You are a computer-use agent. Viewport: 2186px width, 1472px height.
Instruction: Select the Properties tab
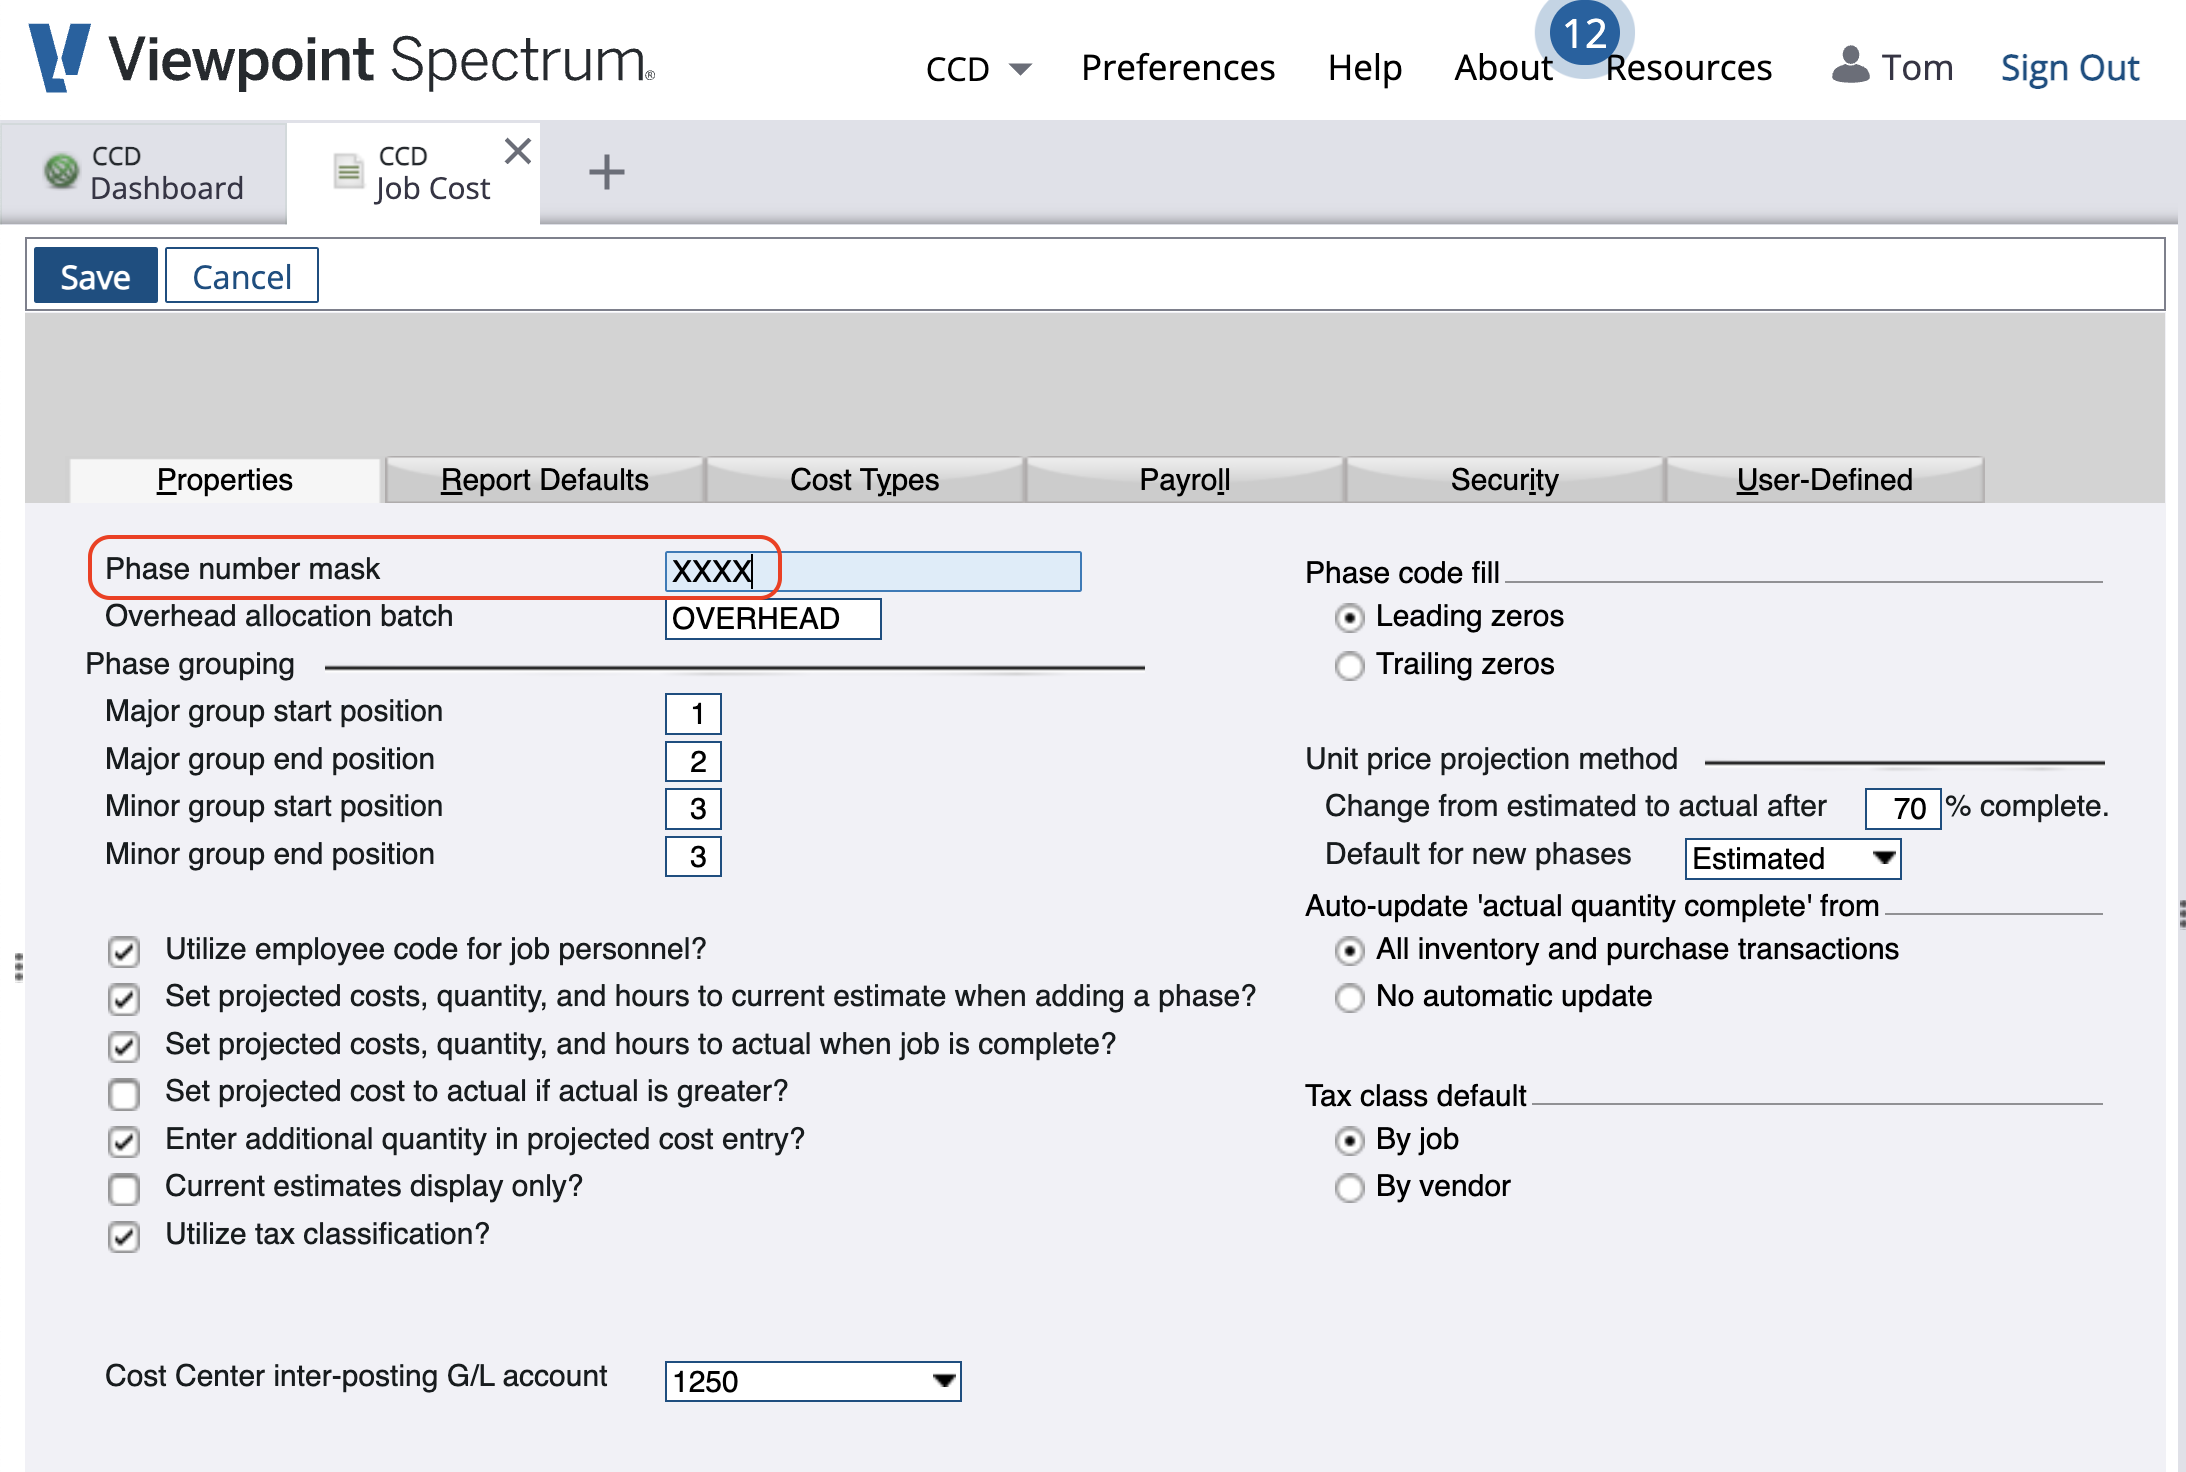click(x=225, y=480)
